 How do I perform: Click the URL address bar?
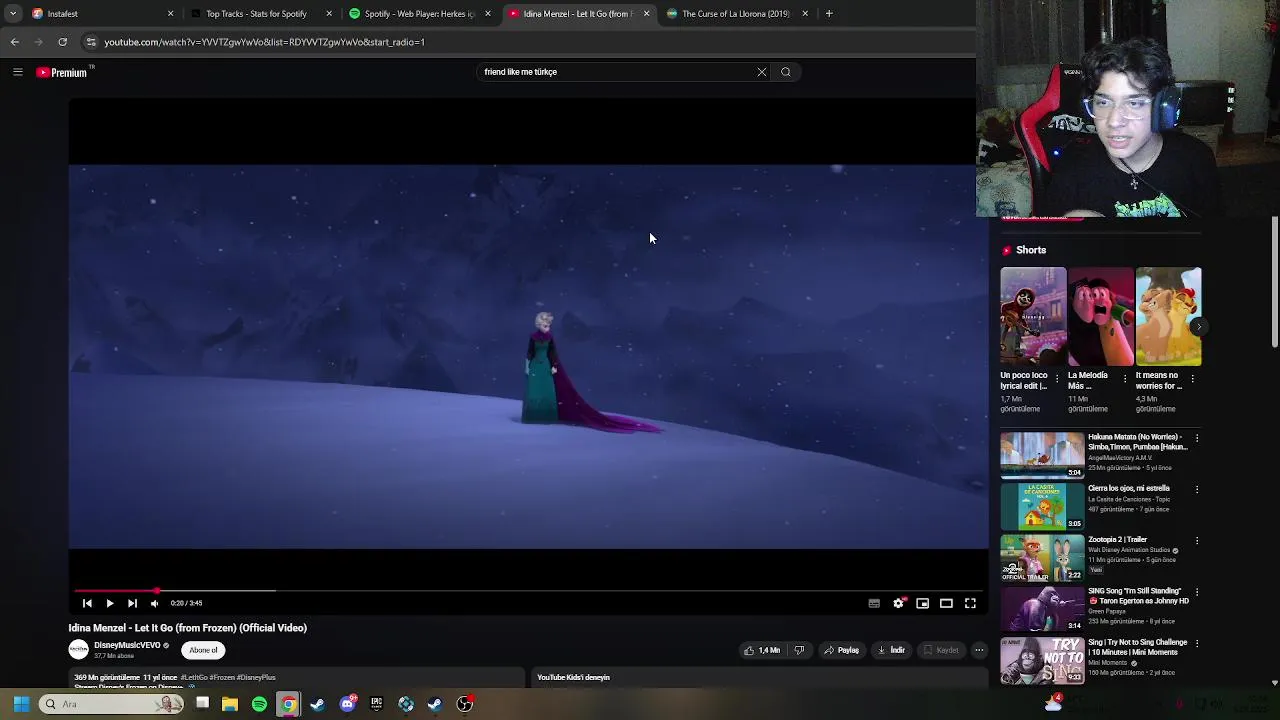click(530, 42)
